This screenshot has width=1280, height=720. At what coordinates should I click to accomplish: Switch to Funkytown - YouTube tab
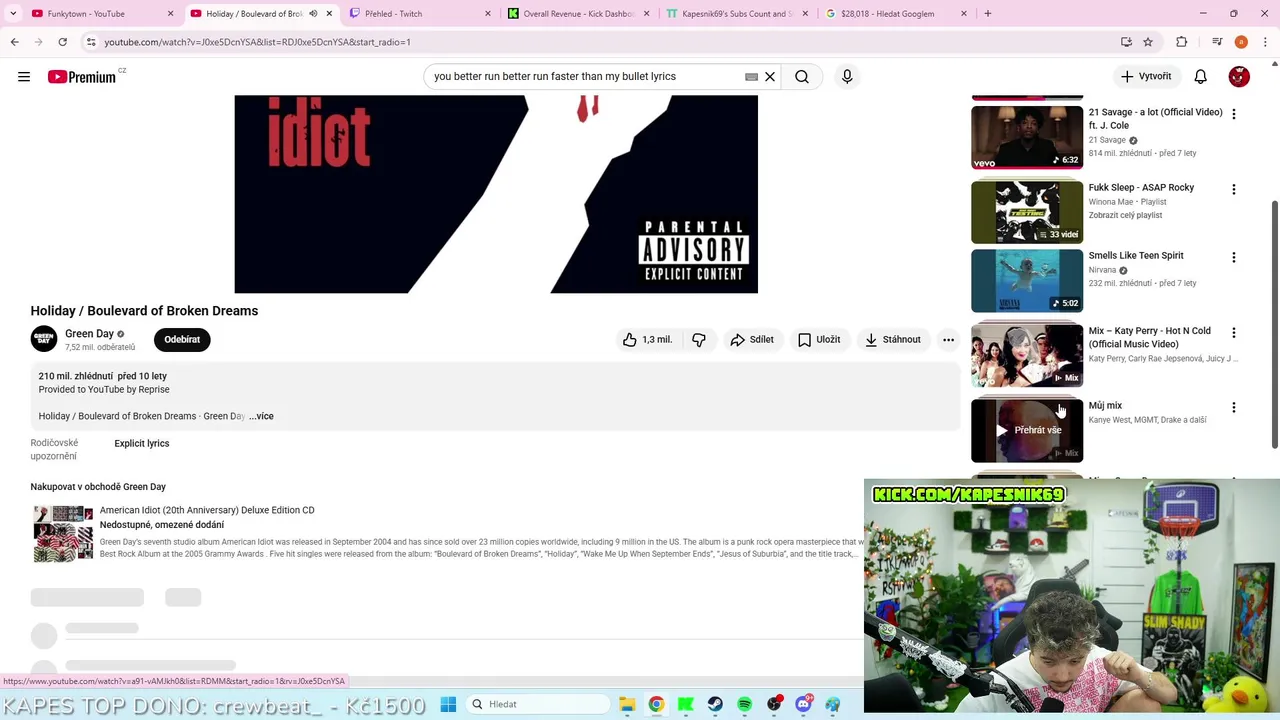coord(100,14)
